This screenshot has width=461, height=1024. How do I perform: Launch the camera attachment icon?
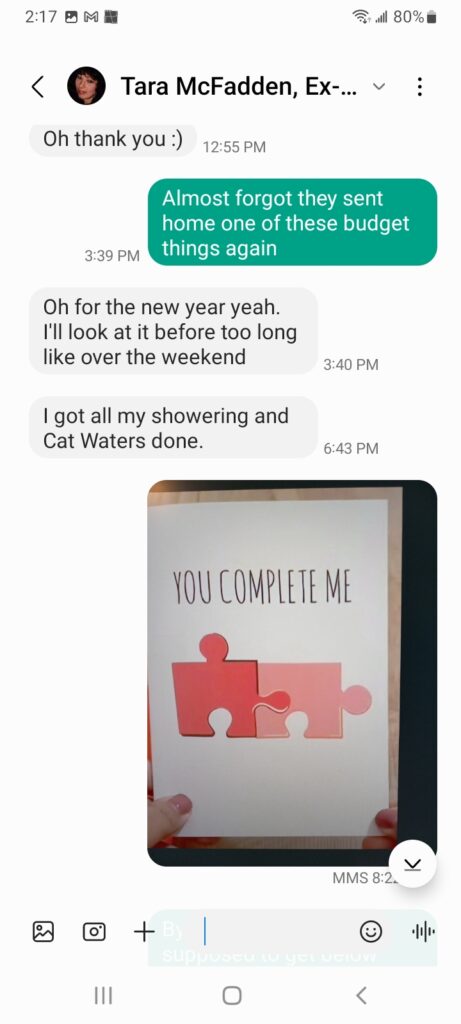94,932
